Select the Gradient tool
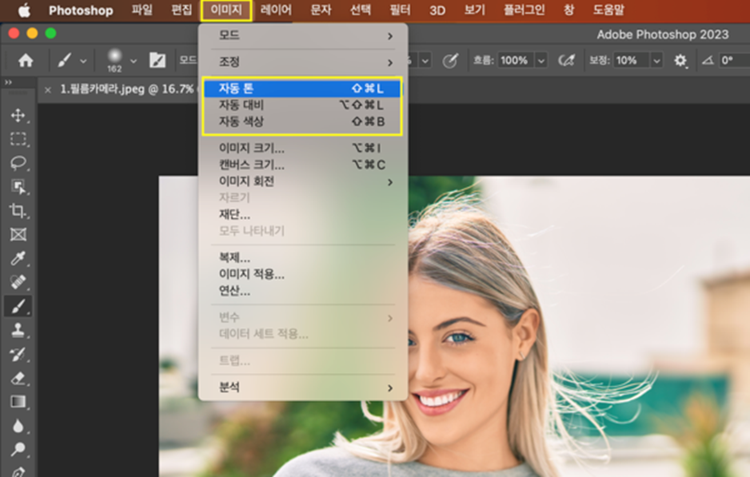The image size is (750, 477). pos(18,402)
